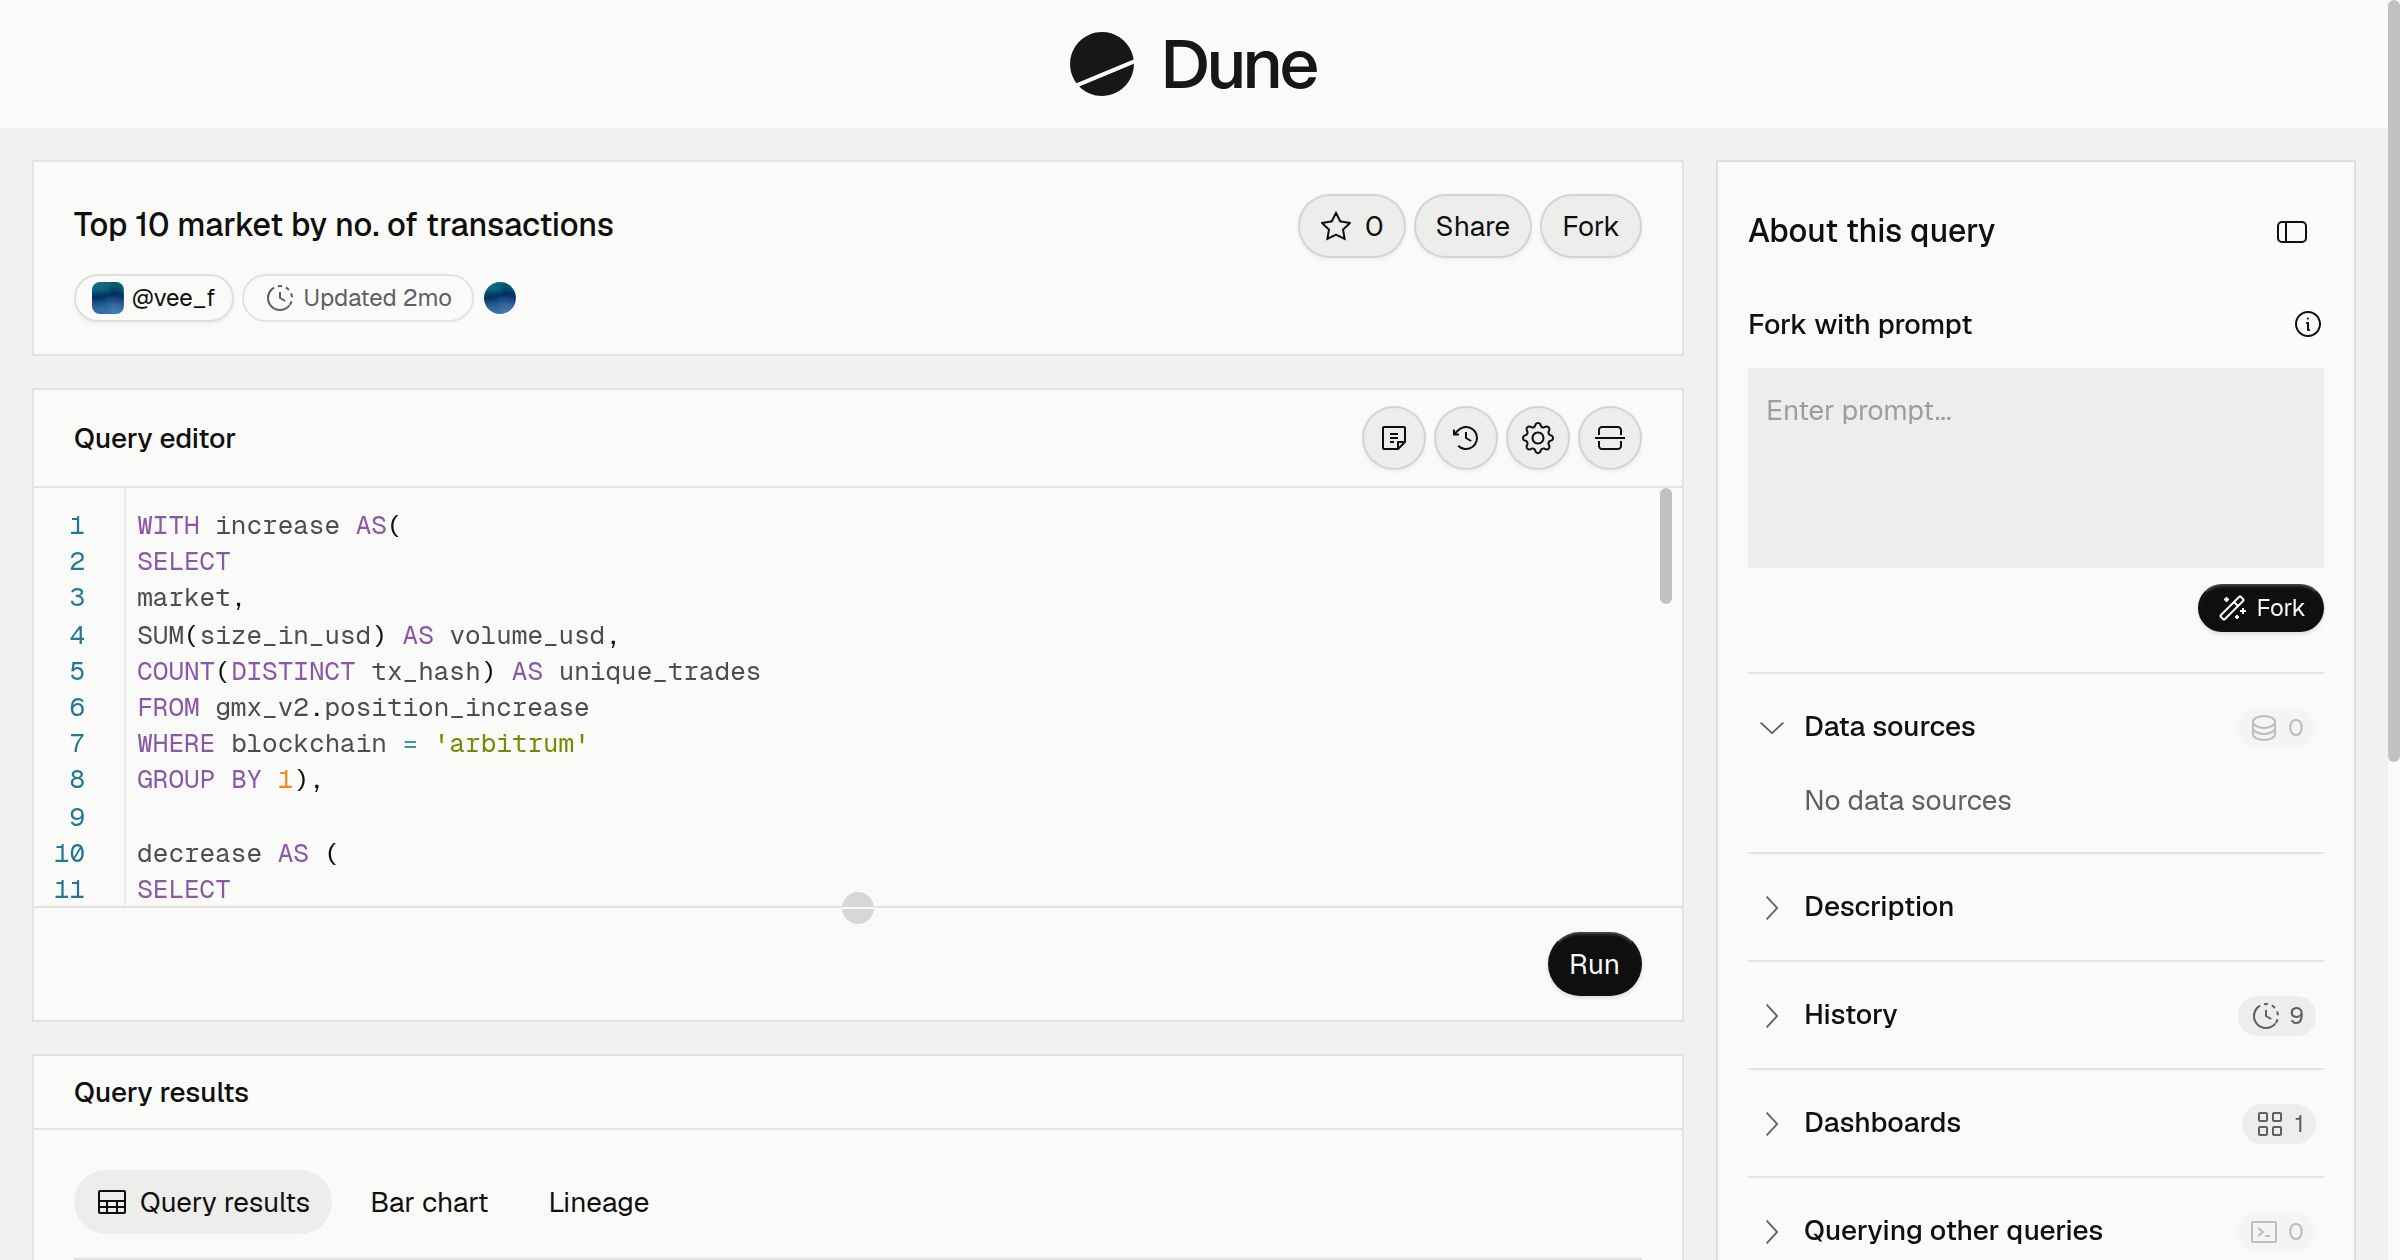The image size is (2400, 1260).
Task: Expand the Dashboards section
Action: (x=1771, y=1123)
